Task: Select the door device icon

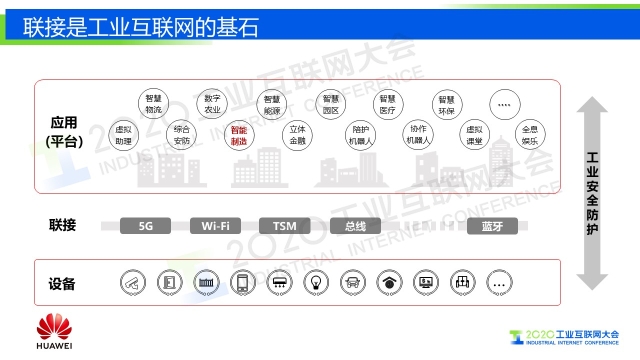Action: (x=170, y=282)
